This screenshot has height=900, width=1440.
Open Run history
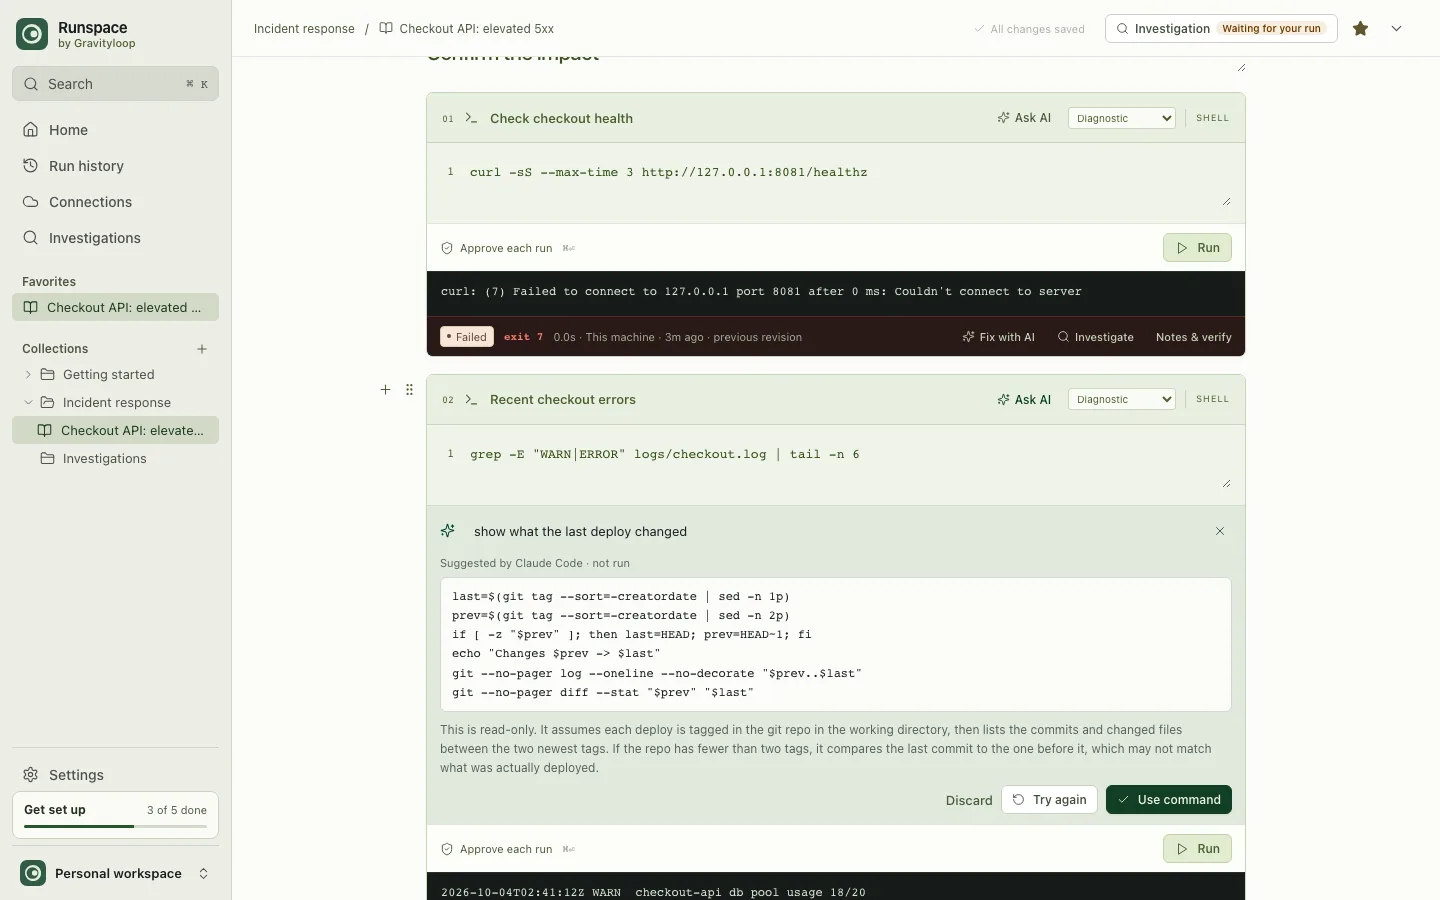point(115,166)
